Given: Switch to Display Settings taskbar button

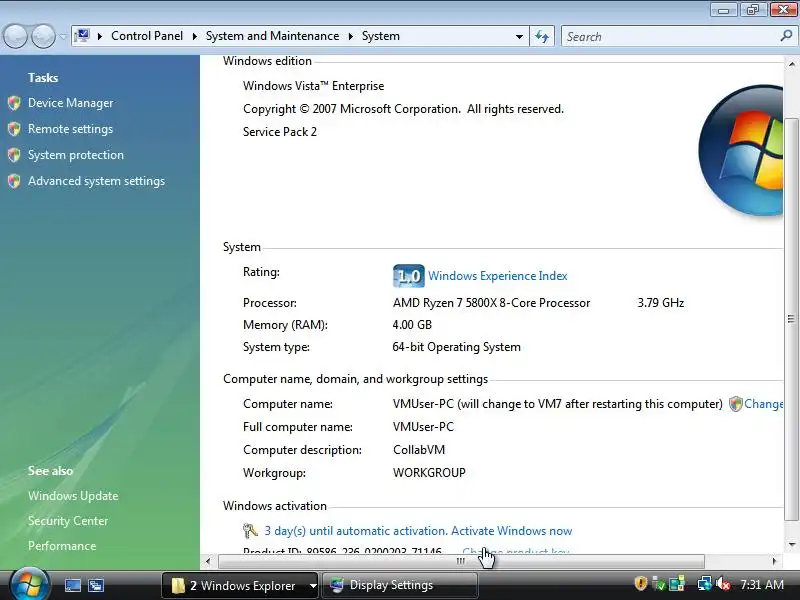Looking at the screenshot, I should tap(400, 585).
